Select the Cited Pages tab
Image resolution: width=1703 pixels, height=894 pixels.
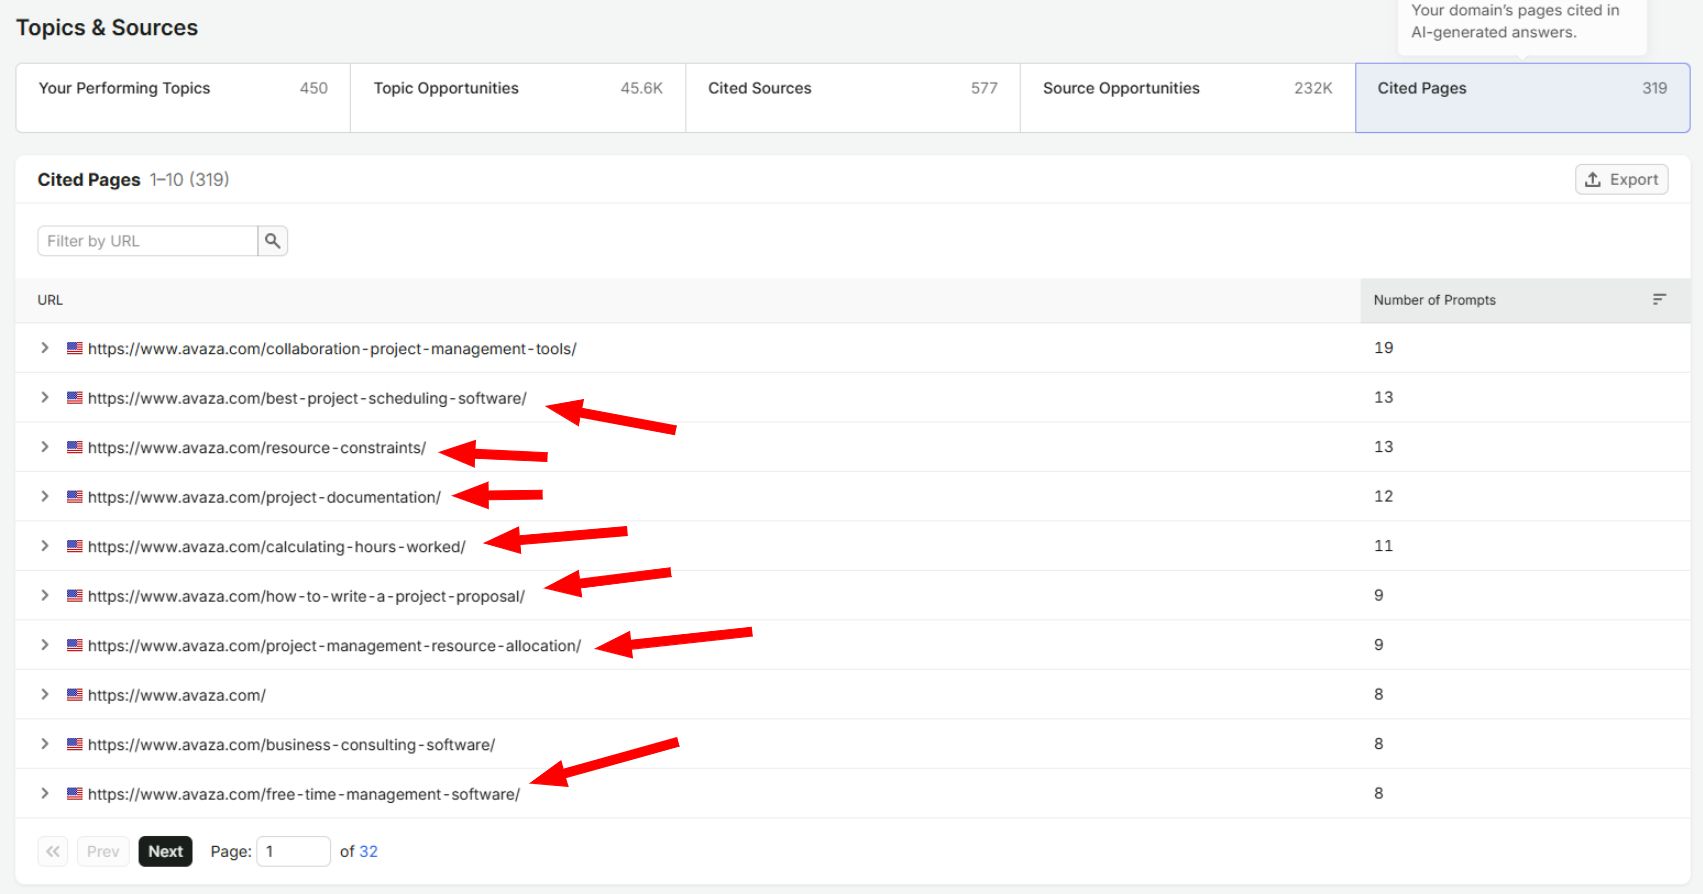(1523, 98)
